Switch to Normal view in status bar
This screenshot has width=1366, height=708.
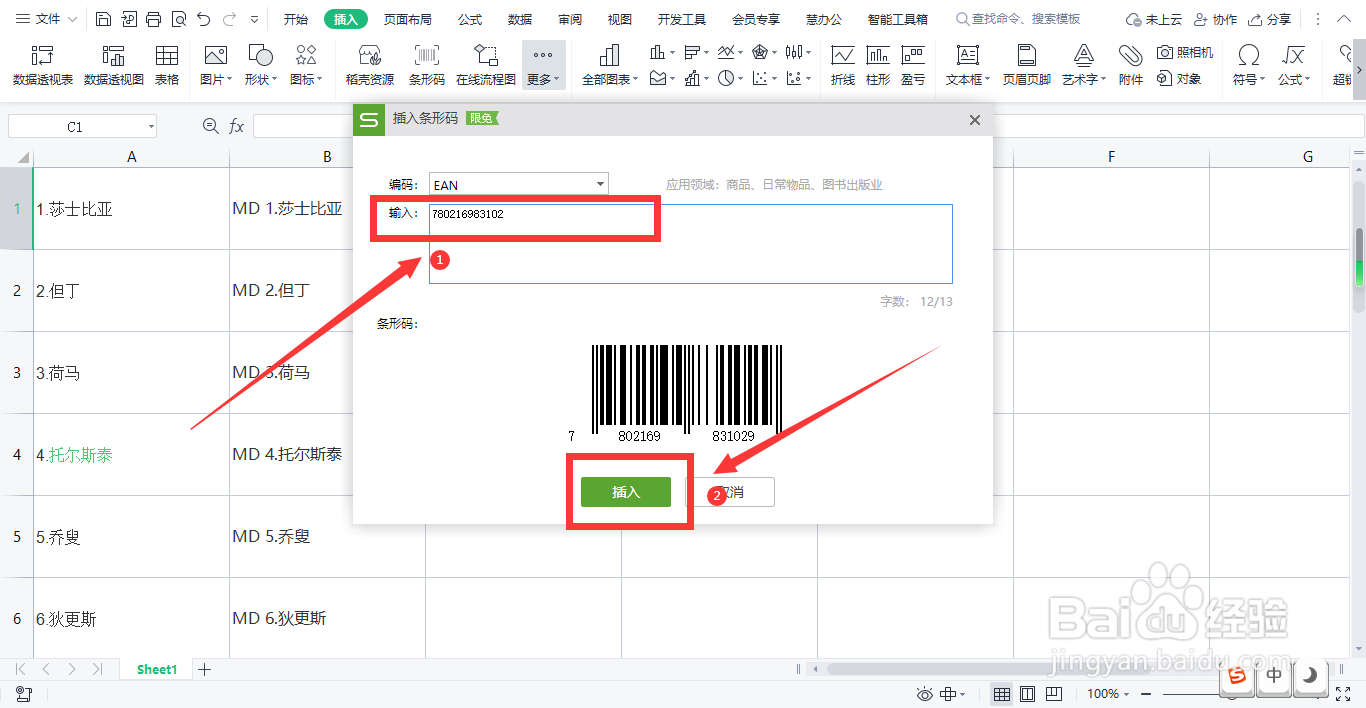click(1001, 694)
